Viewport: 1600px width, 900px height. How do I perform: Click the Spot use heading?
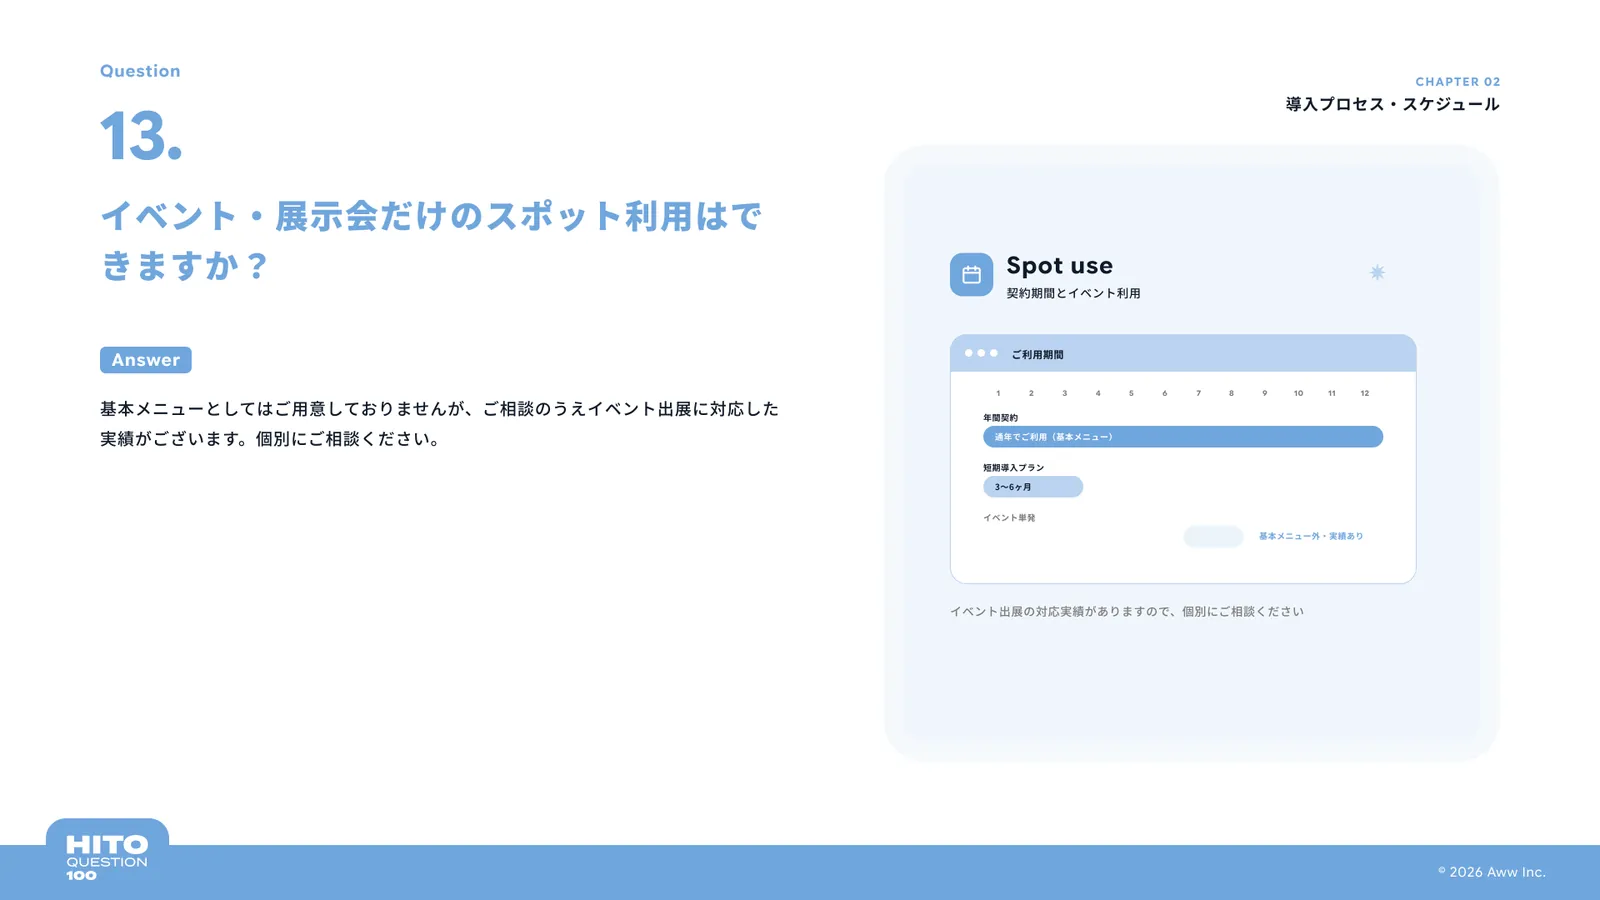1059,266
